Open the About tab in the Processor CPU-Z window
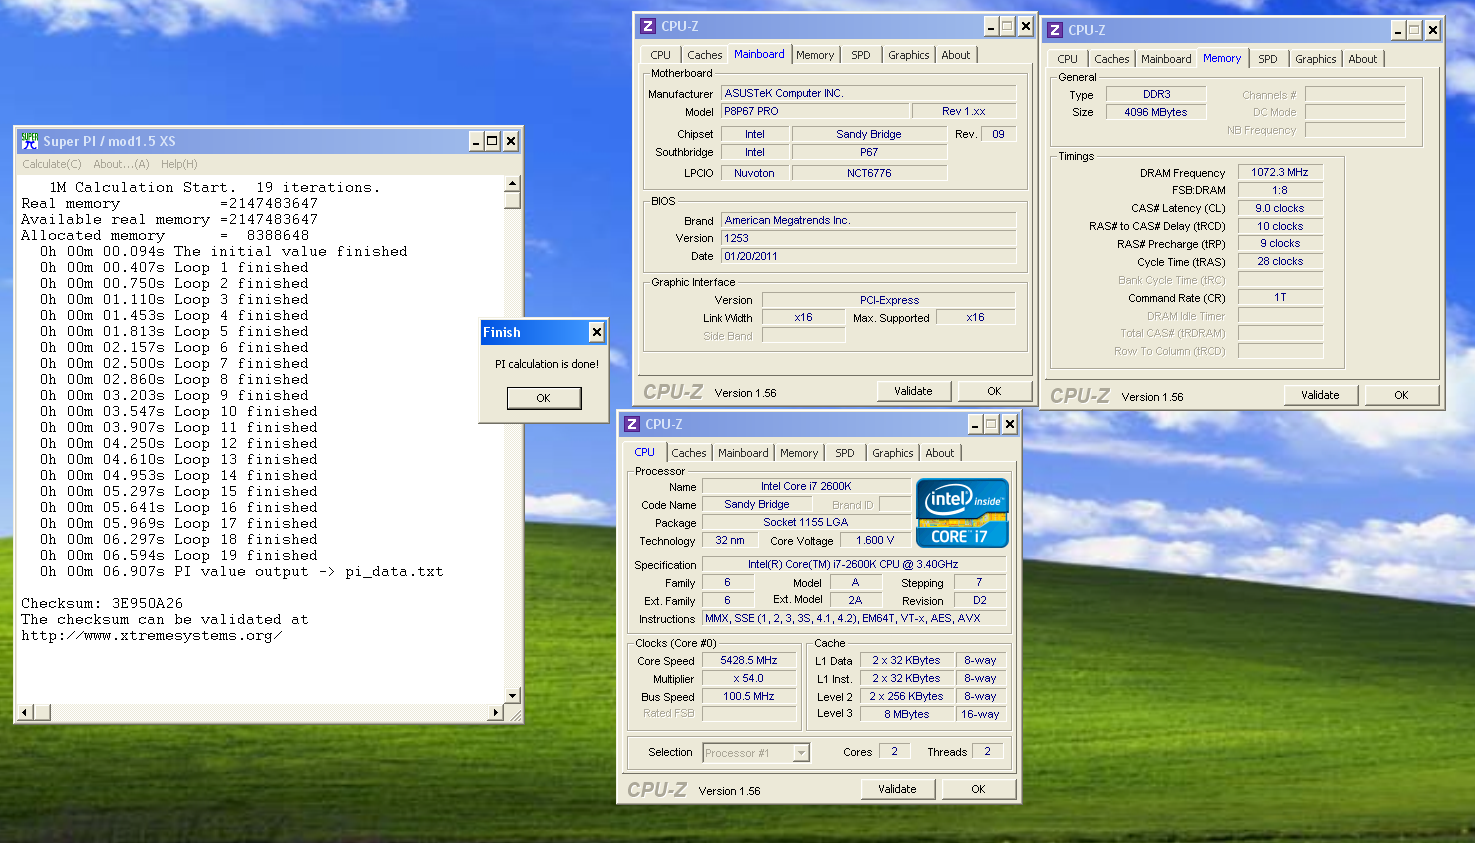Image resolution: width=1475 pixels, height=843 pixels. [x=940, y=453]
